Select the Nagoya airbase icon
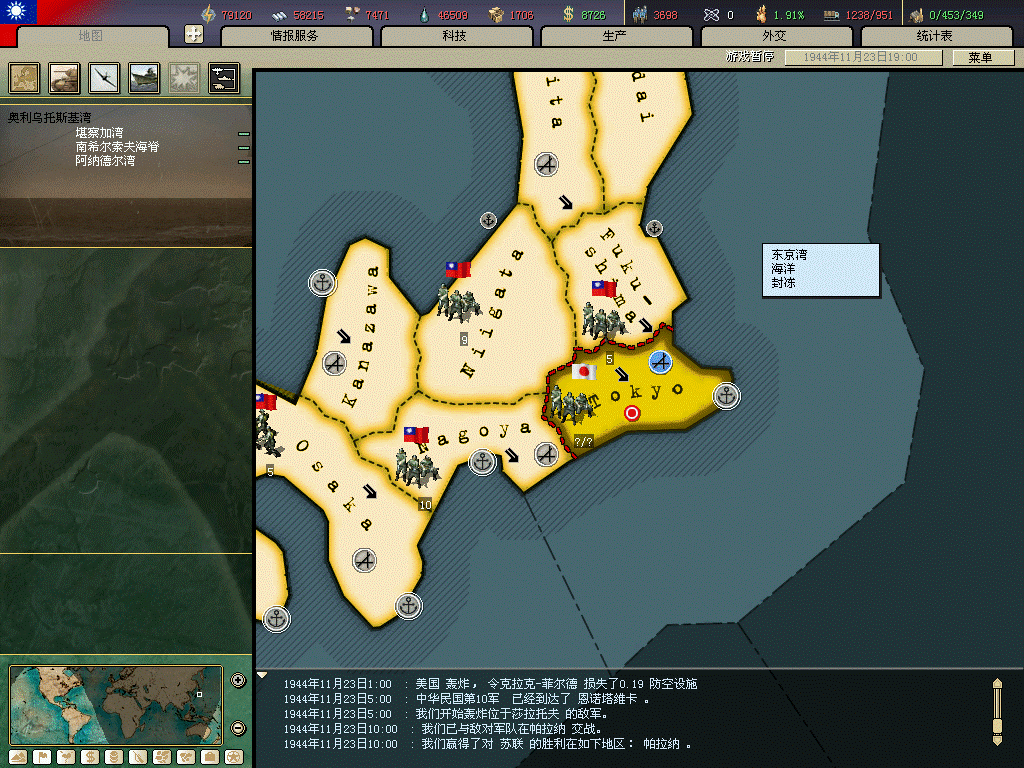Image resolution: width=1024 pixels, height=768 pixels. (x=547, y=453)
